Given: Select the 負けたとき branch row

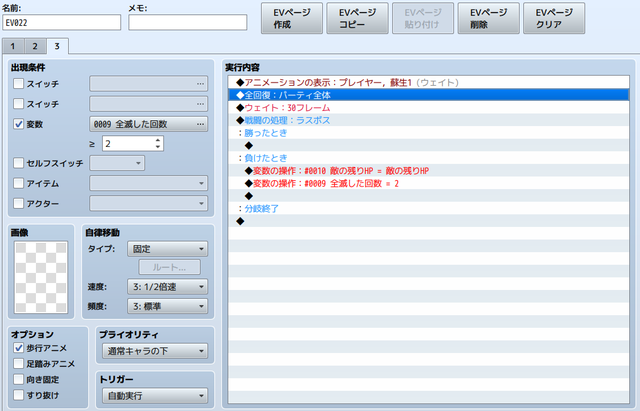Looking at the screenshot, I should tap(429, 158).
